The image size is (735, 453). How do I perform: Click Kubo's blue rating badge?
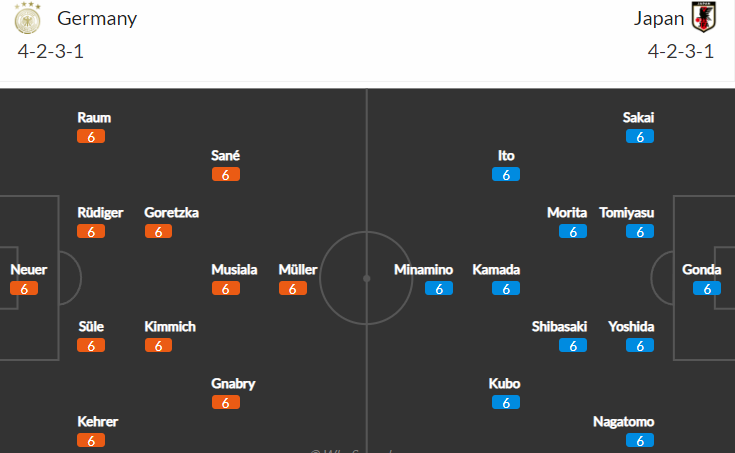pyautogui.click(x=506, y=402)
